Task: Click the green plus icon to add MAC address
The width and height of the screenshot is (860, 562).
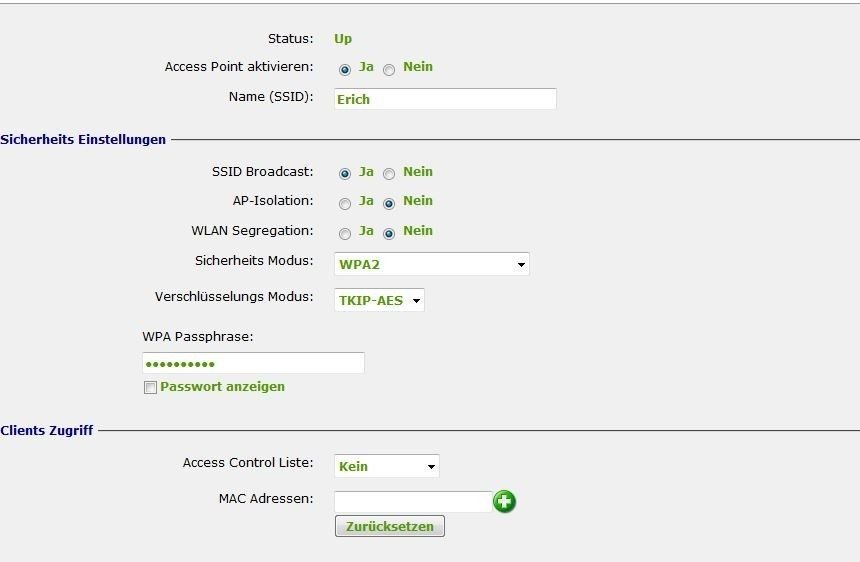Action: (504, 501)
